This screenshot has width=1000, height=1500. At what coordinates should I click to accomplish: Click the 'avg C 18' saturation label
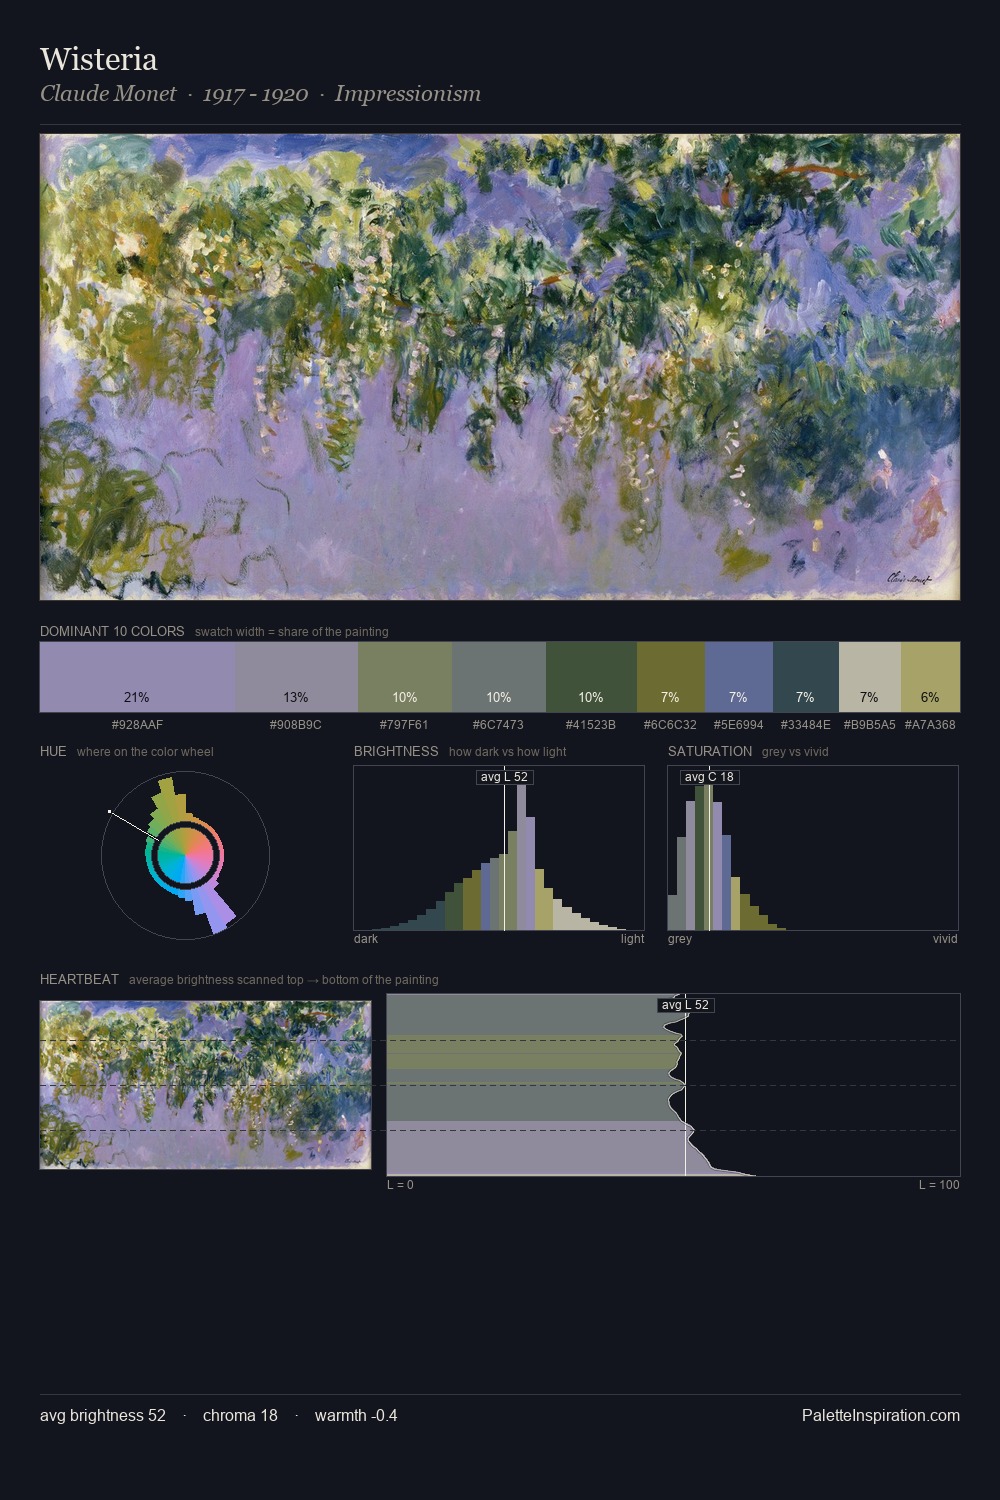pos(710,777)
